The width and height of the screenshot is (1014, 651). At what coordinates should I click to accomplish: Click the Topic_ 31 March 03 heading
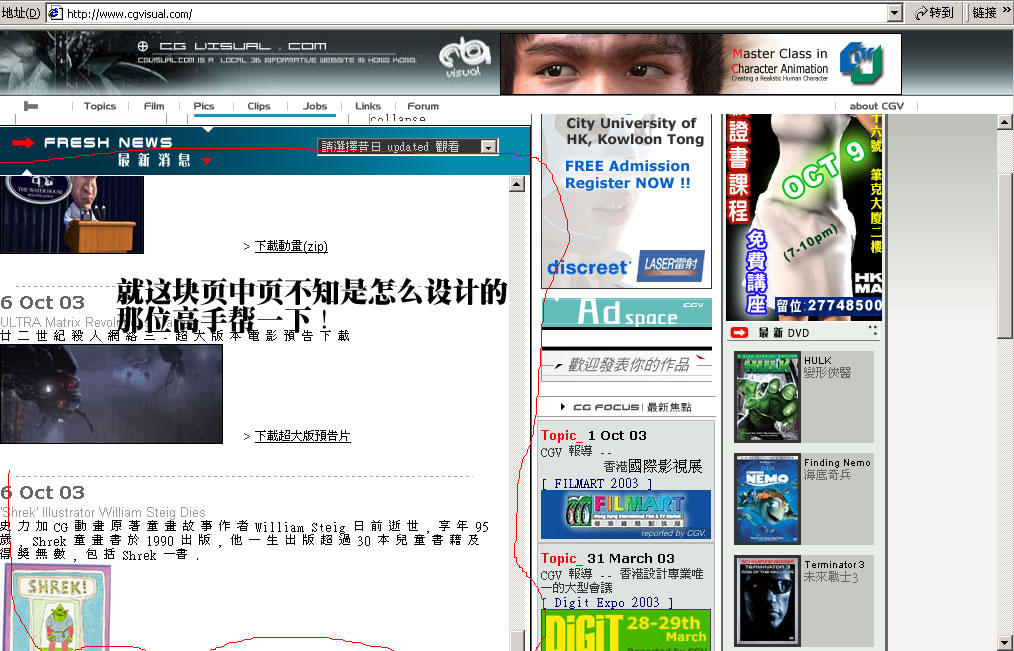click(607, 559)
